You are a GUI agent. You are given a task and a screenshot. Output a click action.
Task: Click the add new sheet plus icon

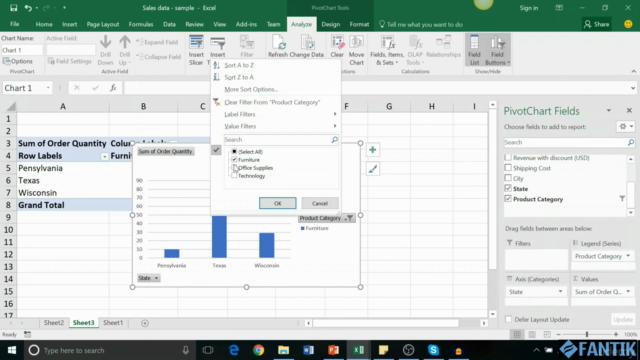coord(144,323)
